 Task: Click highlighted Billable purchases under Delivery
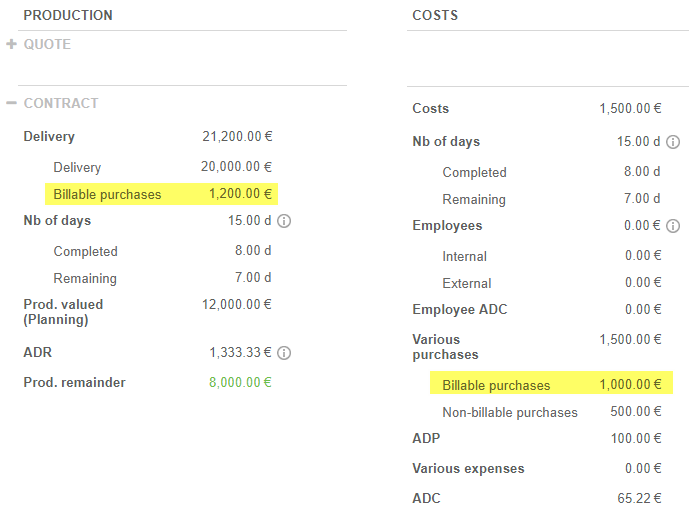[107, 194]
